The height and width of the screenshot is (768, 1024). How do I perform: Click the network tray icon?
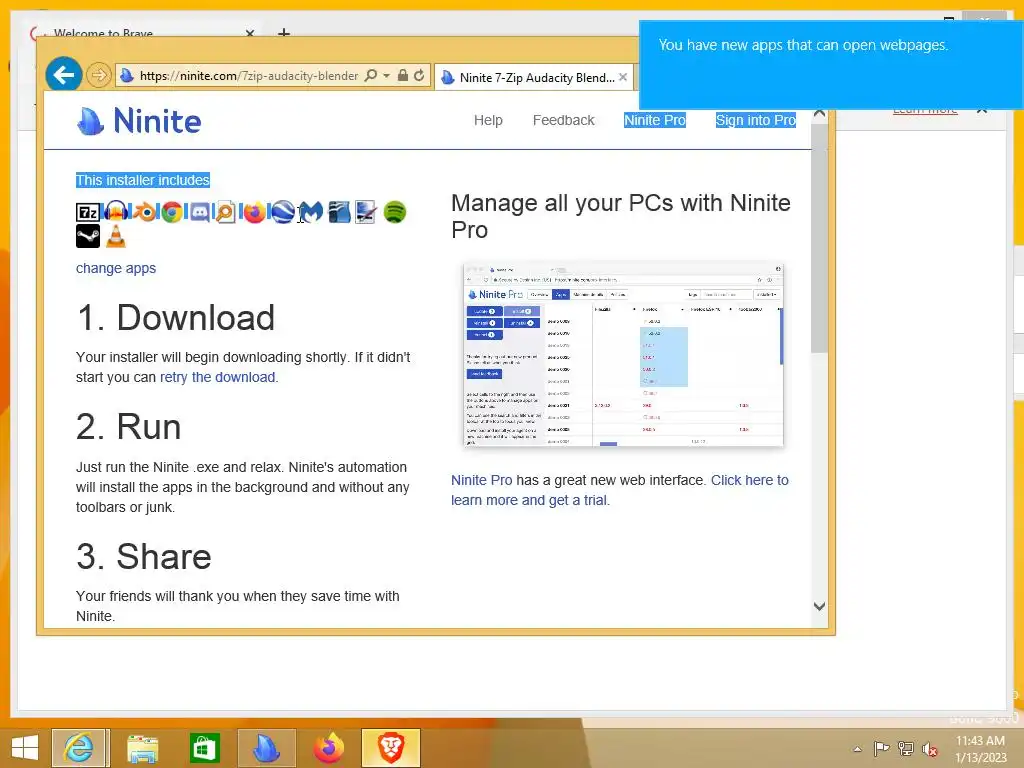(x=906, y=748)
